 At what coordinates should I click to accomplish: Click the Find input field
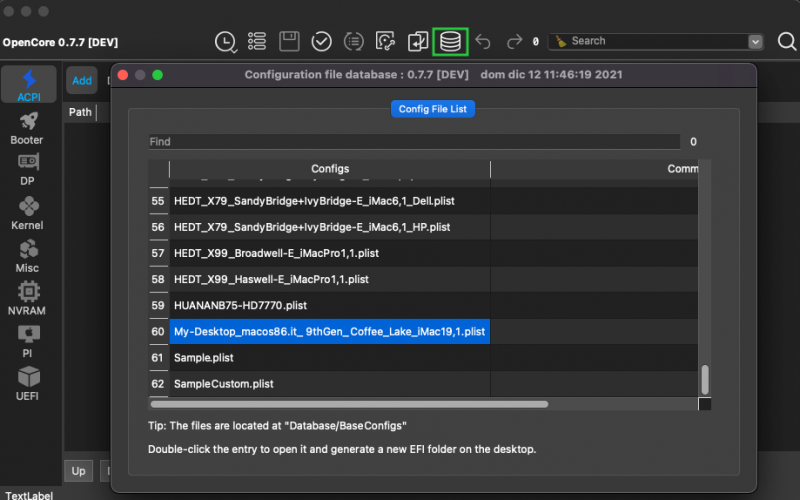414,142
